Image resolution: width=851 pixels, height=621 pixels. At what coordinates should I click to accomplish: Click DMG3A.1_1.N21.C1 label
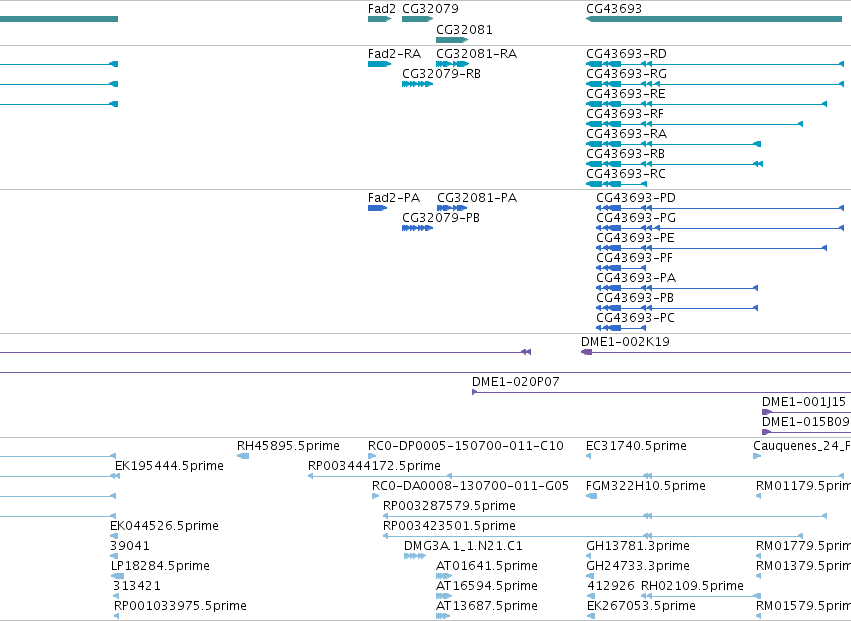point(463,547)
